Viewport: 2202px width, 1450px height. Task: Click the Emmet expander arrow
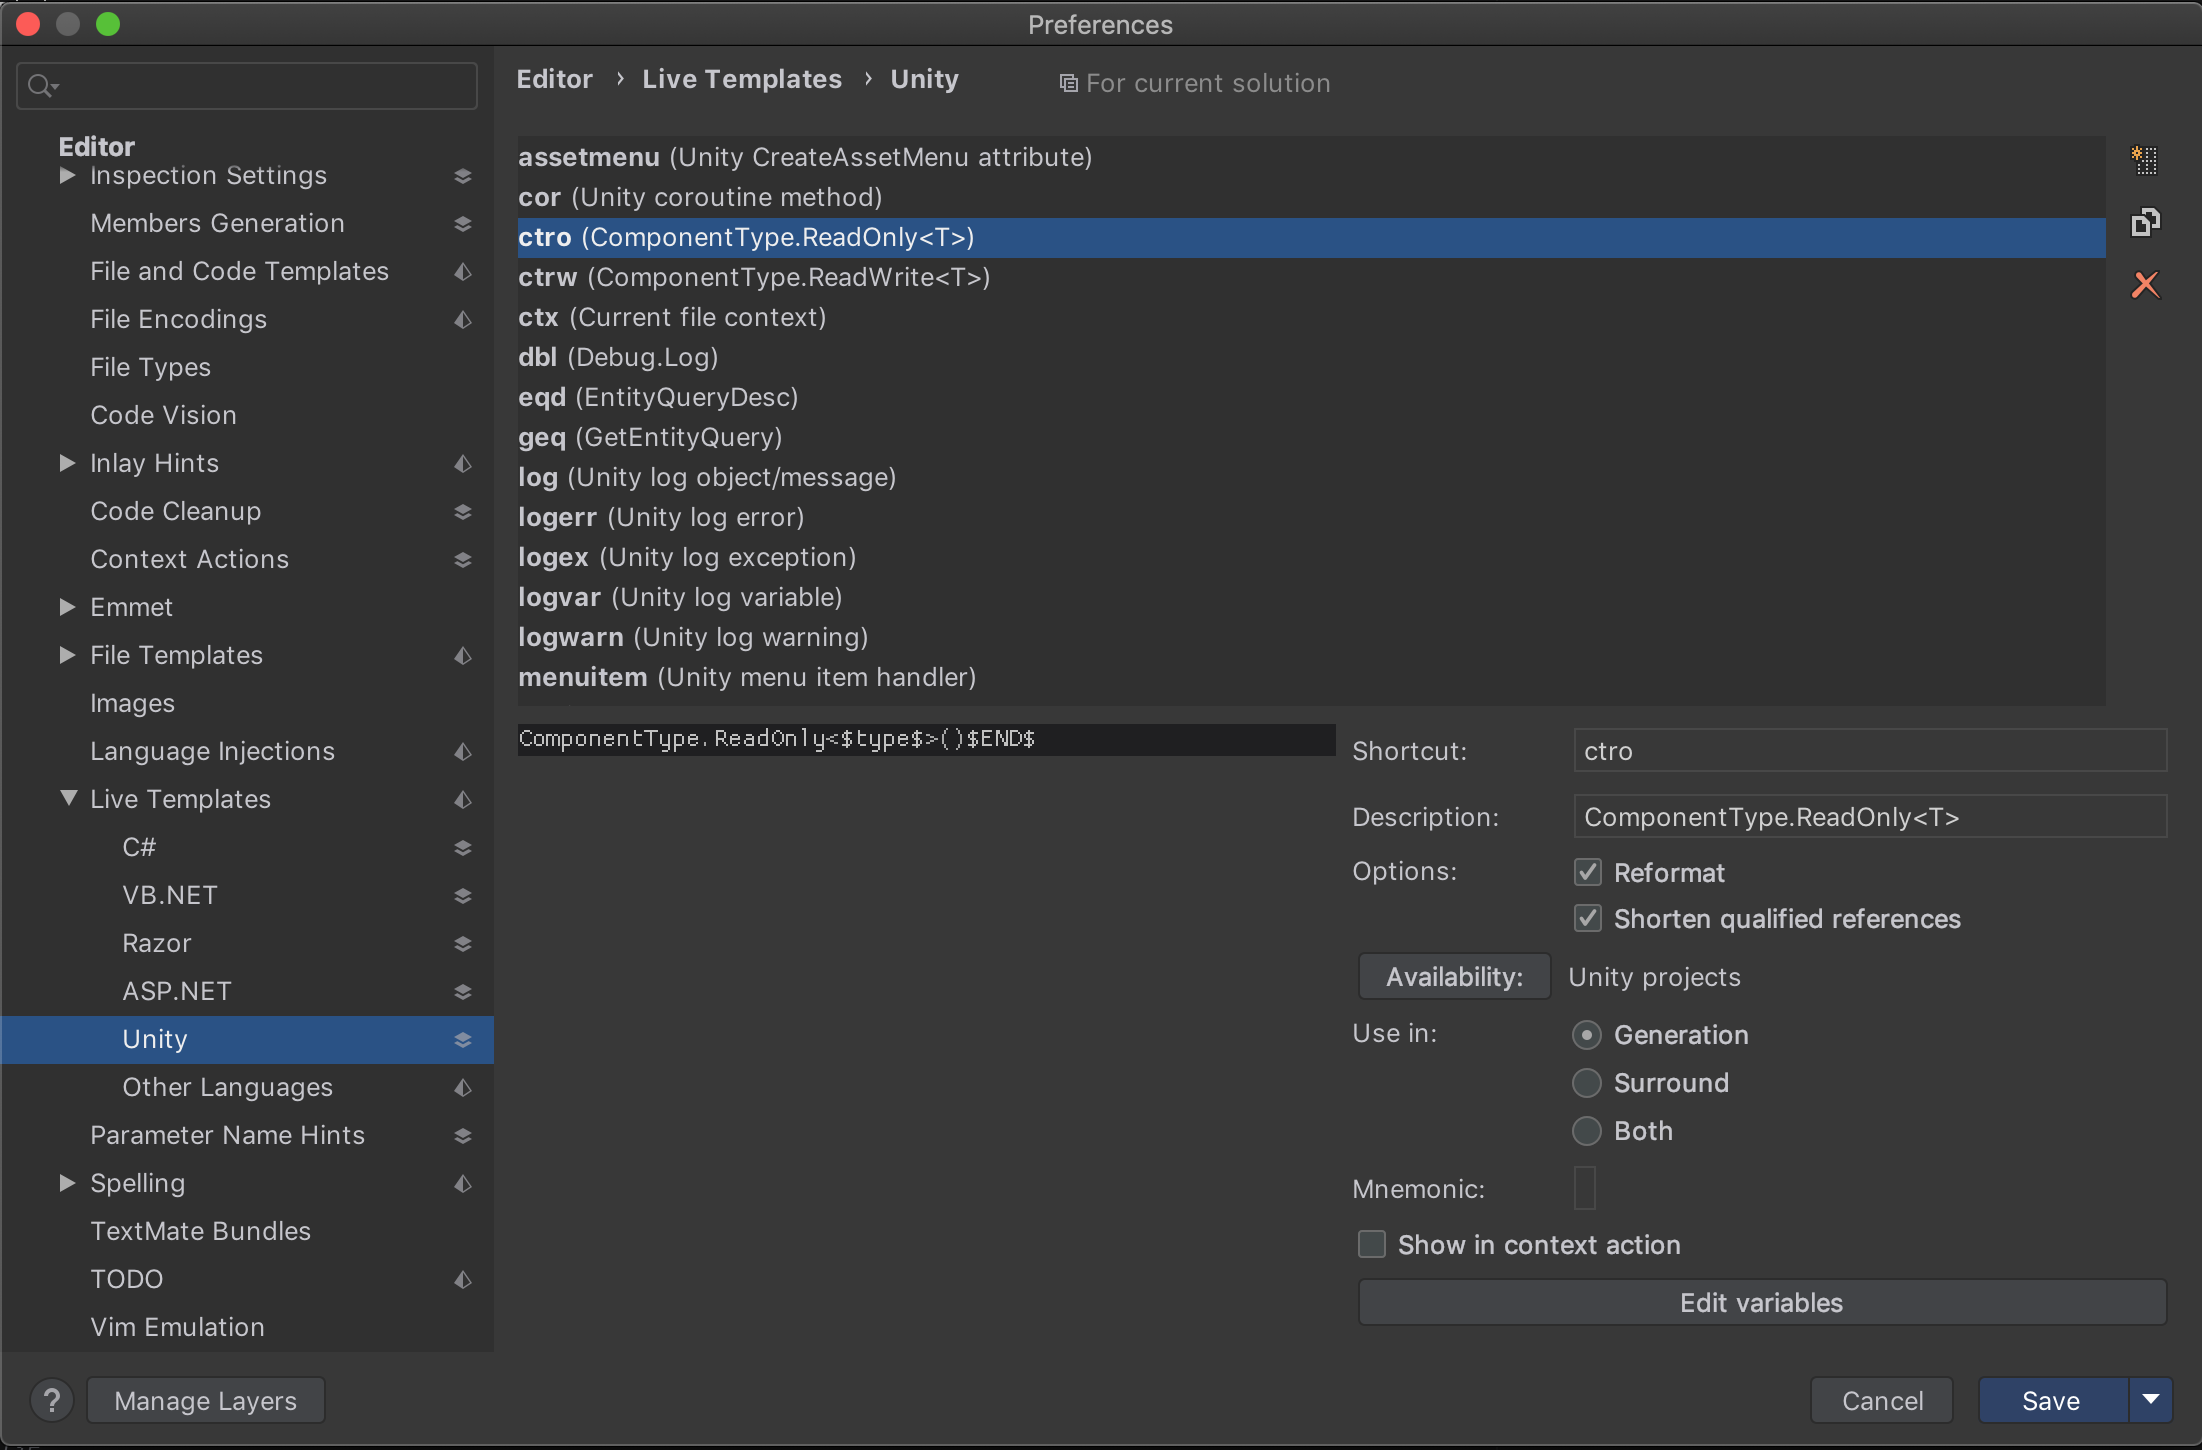coord(66,607)
